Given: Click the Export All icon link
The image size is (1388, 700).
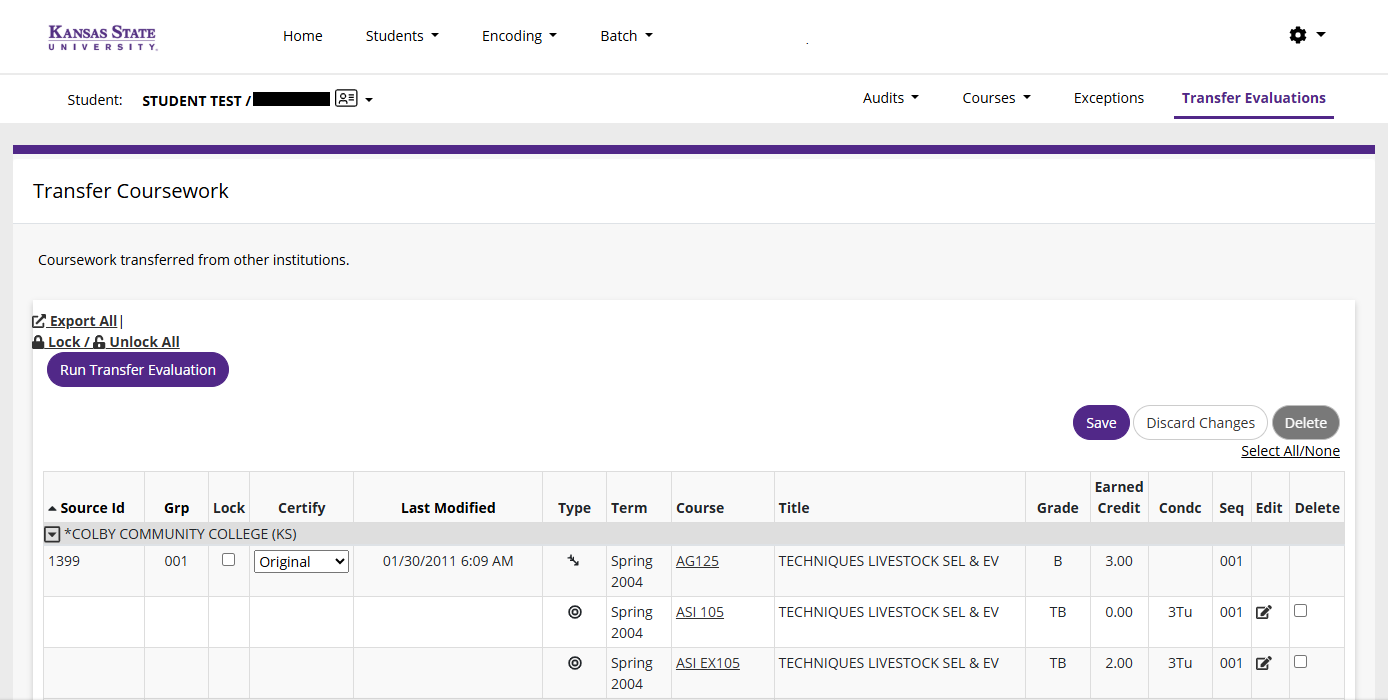Looking at the screenshot, I should pos(39,321).
